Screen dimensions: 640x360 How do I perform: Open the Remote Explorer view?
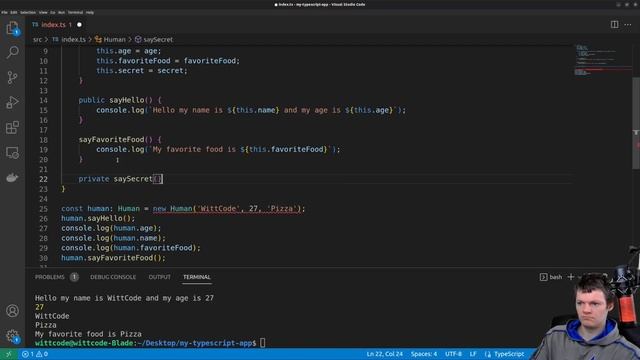click(12, 153)
